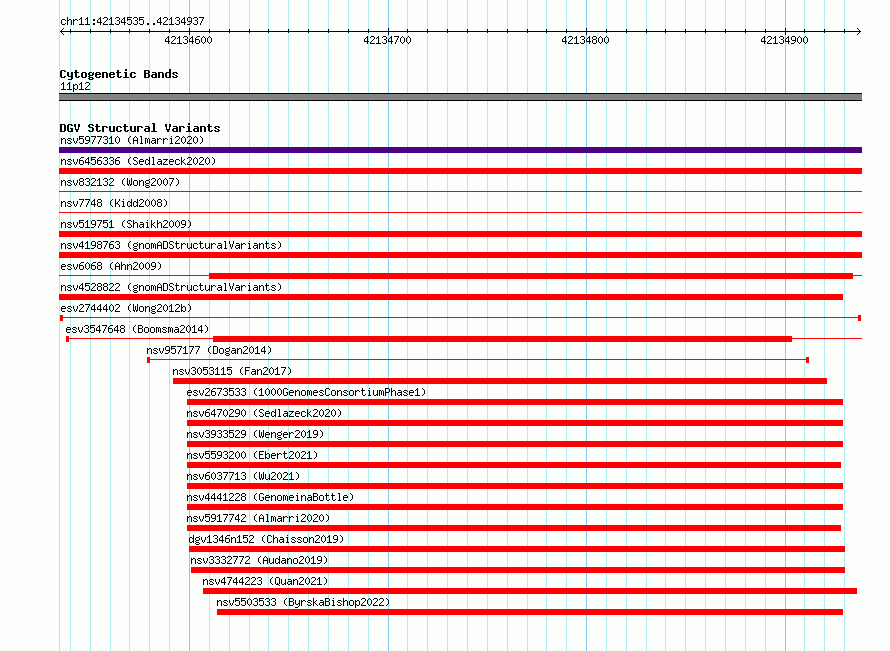Viewport: 890px width, 651px height.
Task: Click the nsv519751 (Shaikh2009) label
Action: tap(126, 224)
